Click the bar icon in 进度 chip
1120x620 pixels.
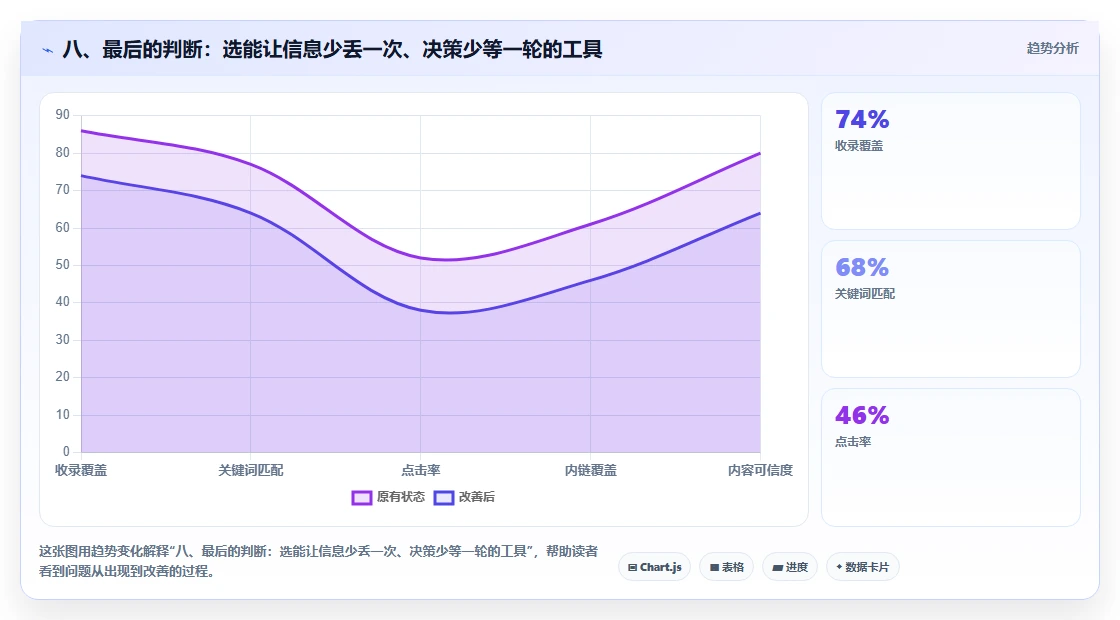(778, 568)
